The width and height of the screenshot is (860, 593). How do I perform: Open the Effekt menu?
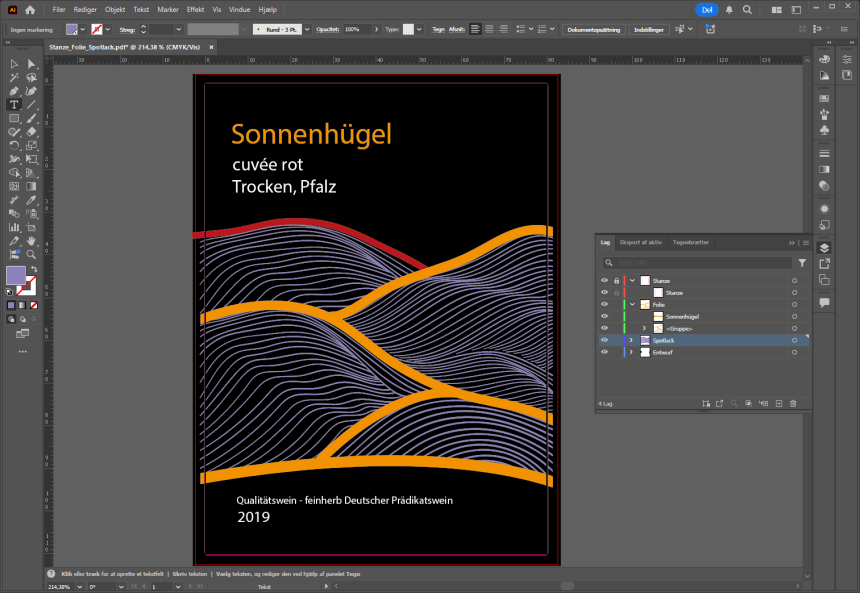pos(195,10)
